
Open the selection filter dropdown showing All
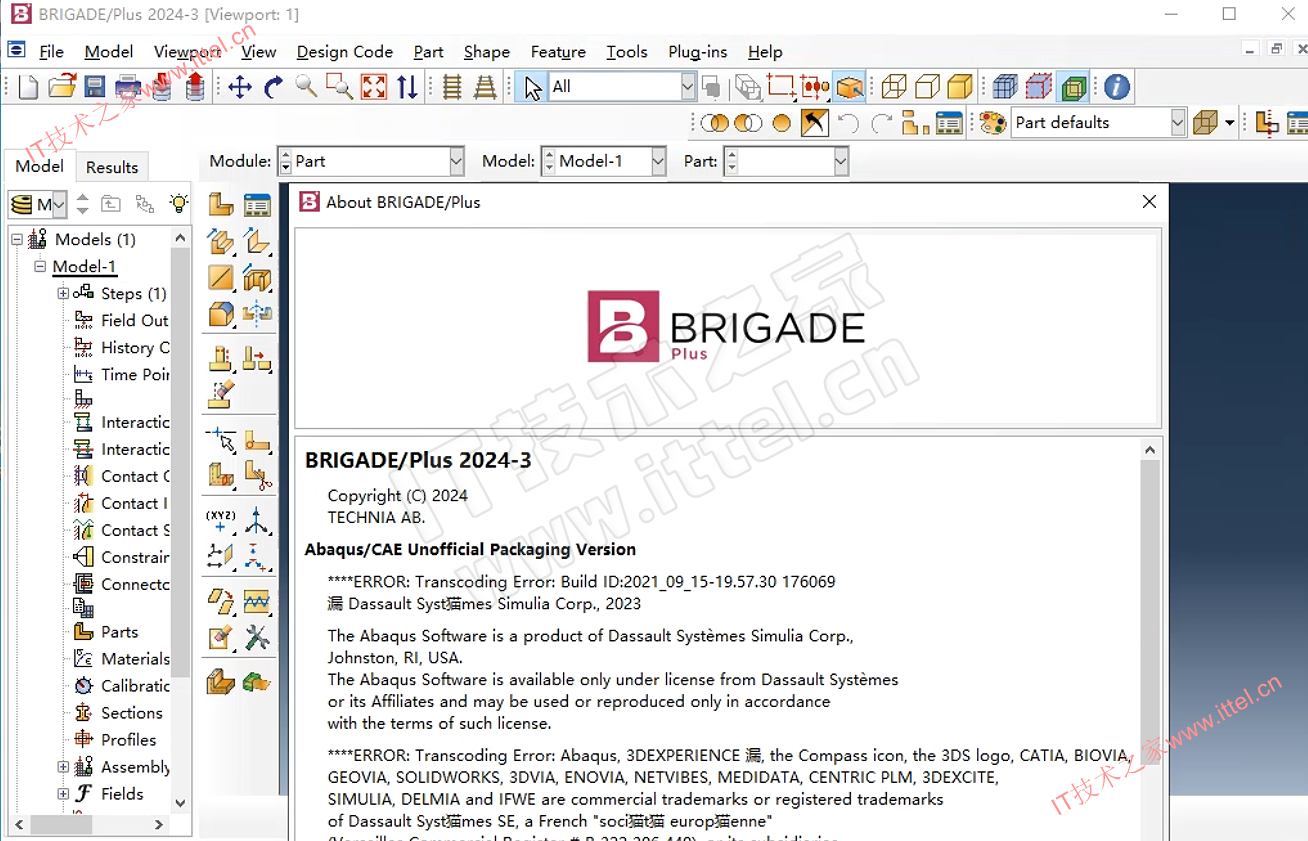click(x=688, y=87)
